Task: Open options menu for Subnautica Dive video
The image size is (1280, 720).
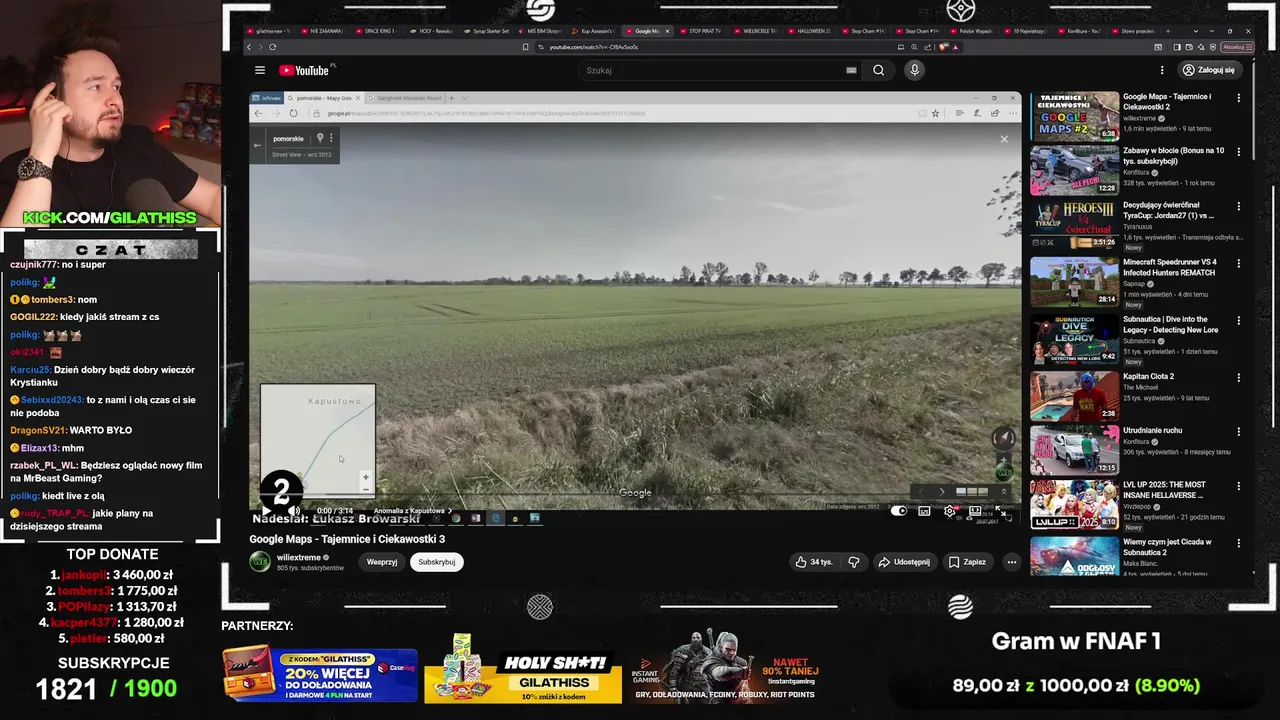Action: (x=1238, y=321)
